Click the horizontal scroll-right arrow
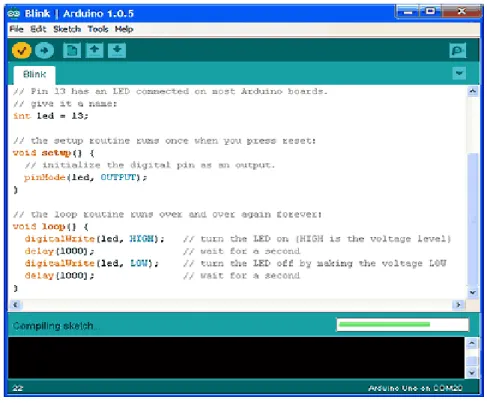The width and height of the screenshot is (487, 403). coord(459,305)
